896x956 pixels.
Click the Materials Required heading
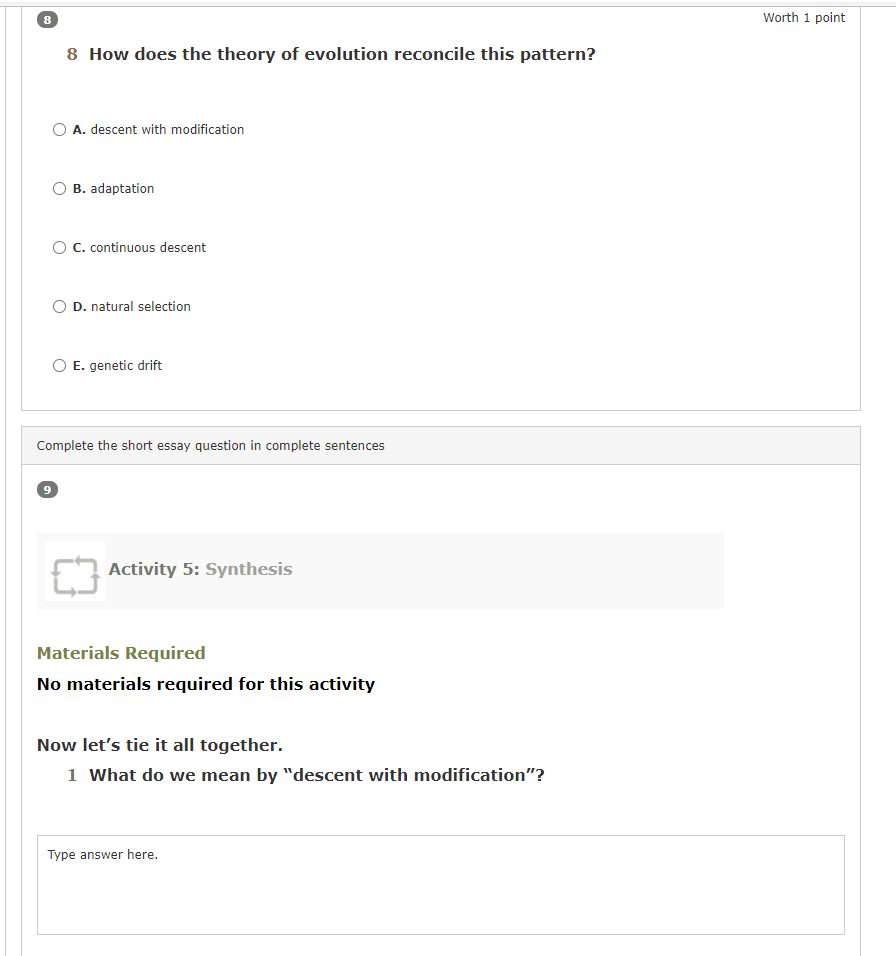coord(121,653)
